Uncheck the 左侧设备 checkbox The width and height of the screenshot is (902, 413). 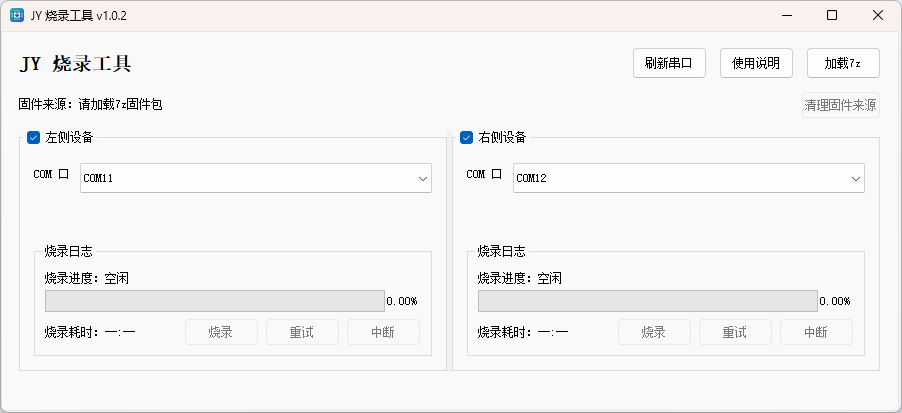[x=33, y=137]
